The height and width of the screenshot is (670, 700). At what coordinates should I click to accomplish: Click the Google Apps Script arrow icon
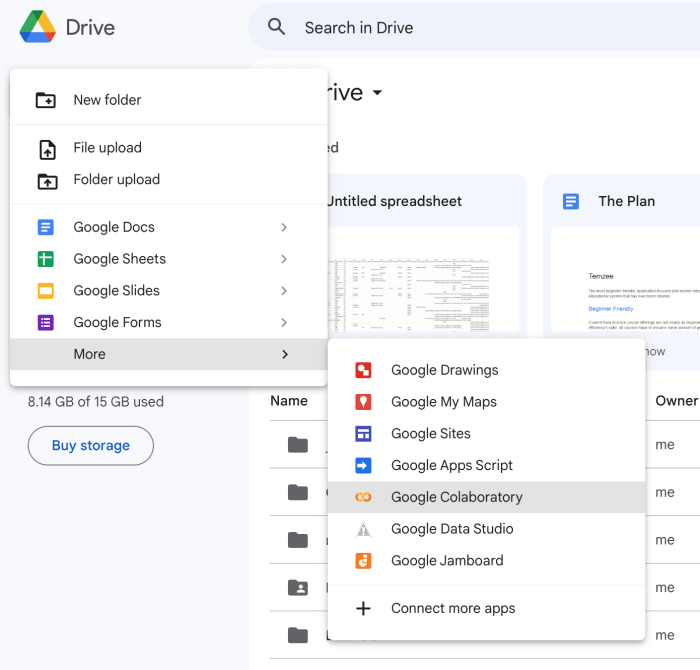363,465
